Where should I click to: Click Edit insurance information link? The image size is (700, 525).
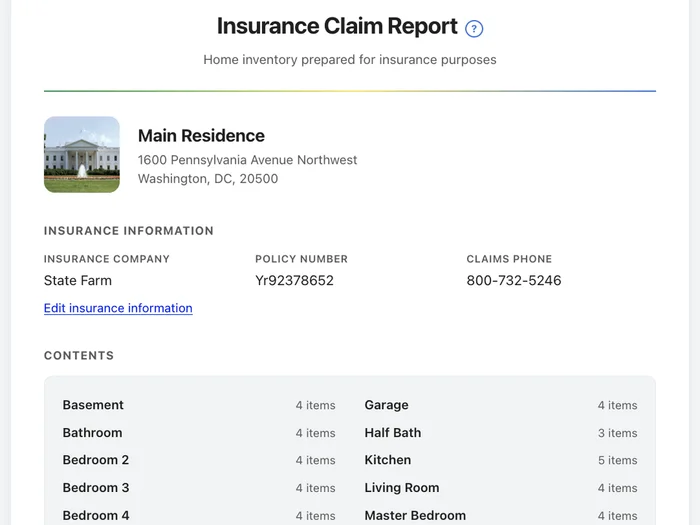(118, 308)
